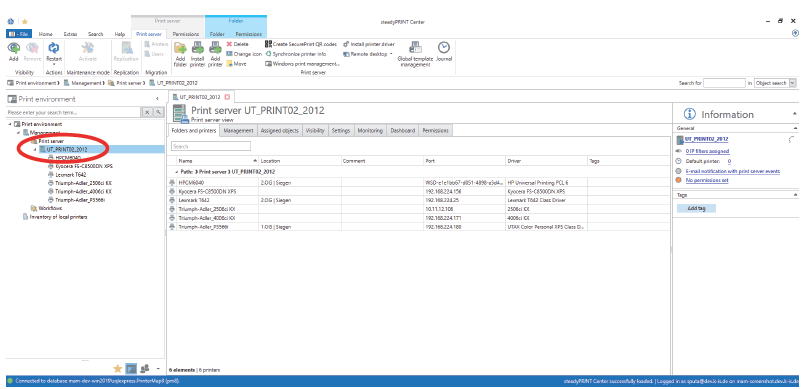Screen dimensions: 804x389
Task: Click the refresh icon in Information panel
Action: pyautogui.click(x=791, y=139)
